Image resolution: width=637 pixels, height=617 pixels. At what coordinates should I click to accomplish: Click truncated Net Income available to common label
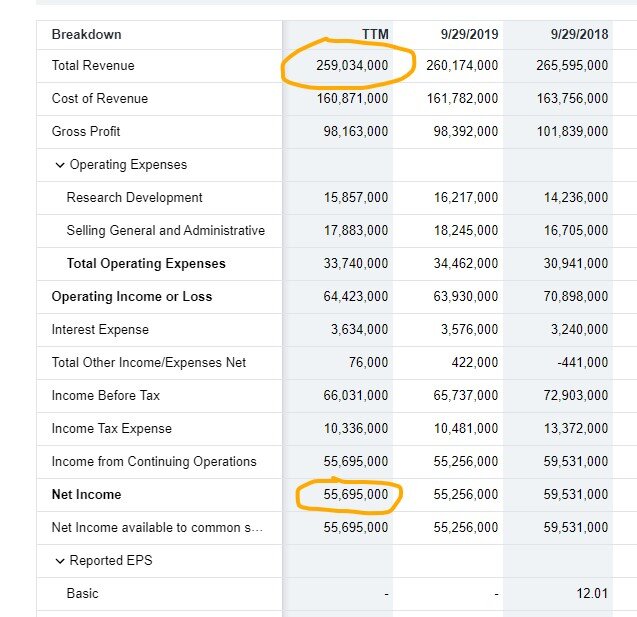click(157, 527)
